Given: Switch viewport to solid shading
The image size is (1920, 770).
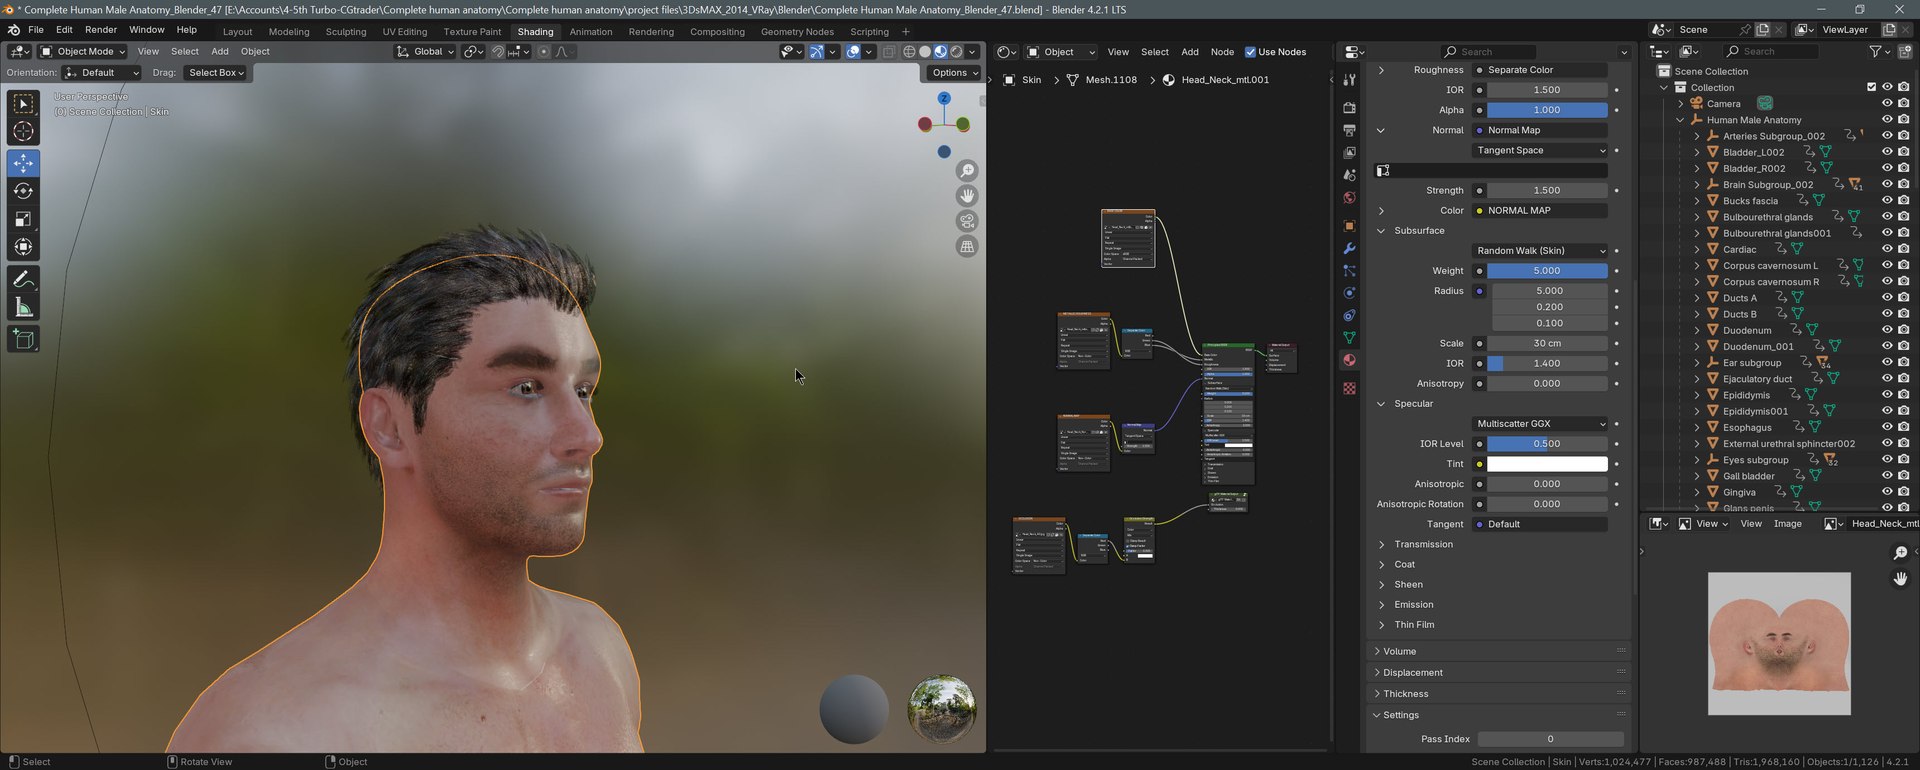Looking at the screenshot, I should tap(925, 52).
